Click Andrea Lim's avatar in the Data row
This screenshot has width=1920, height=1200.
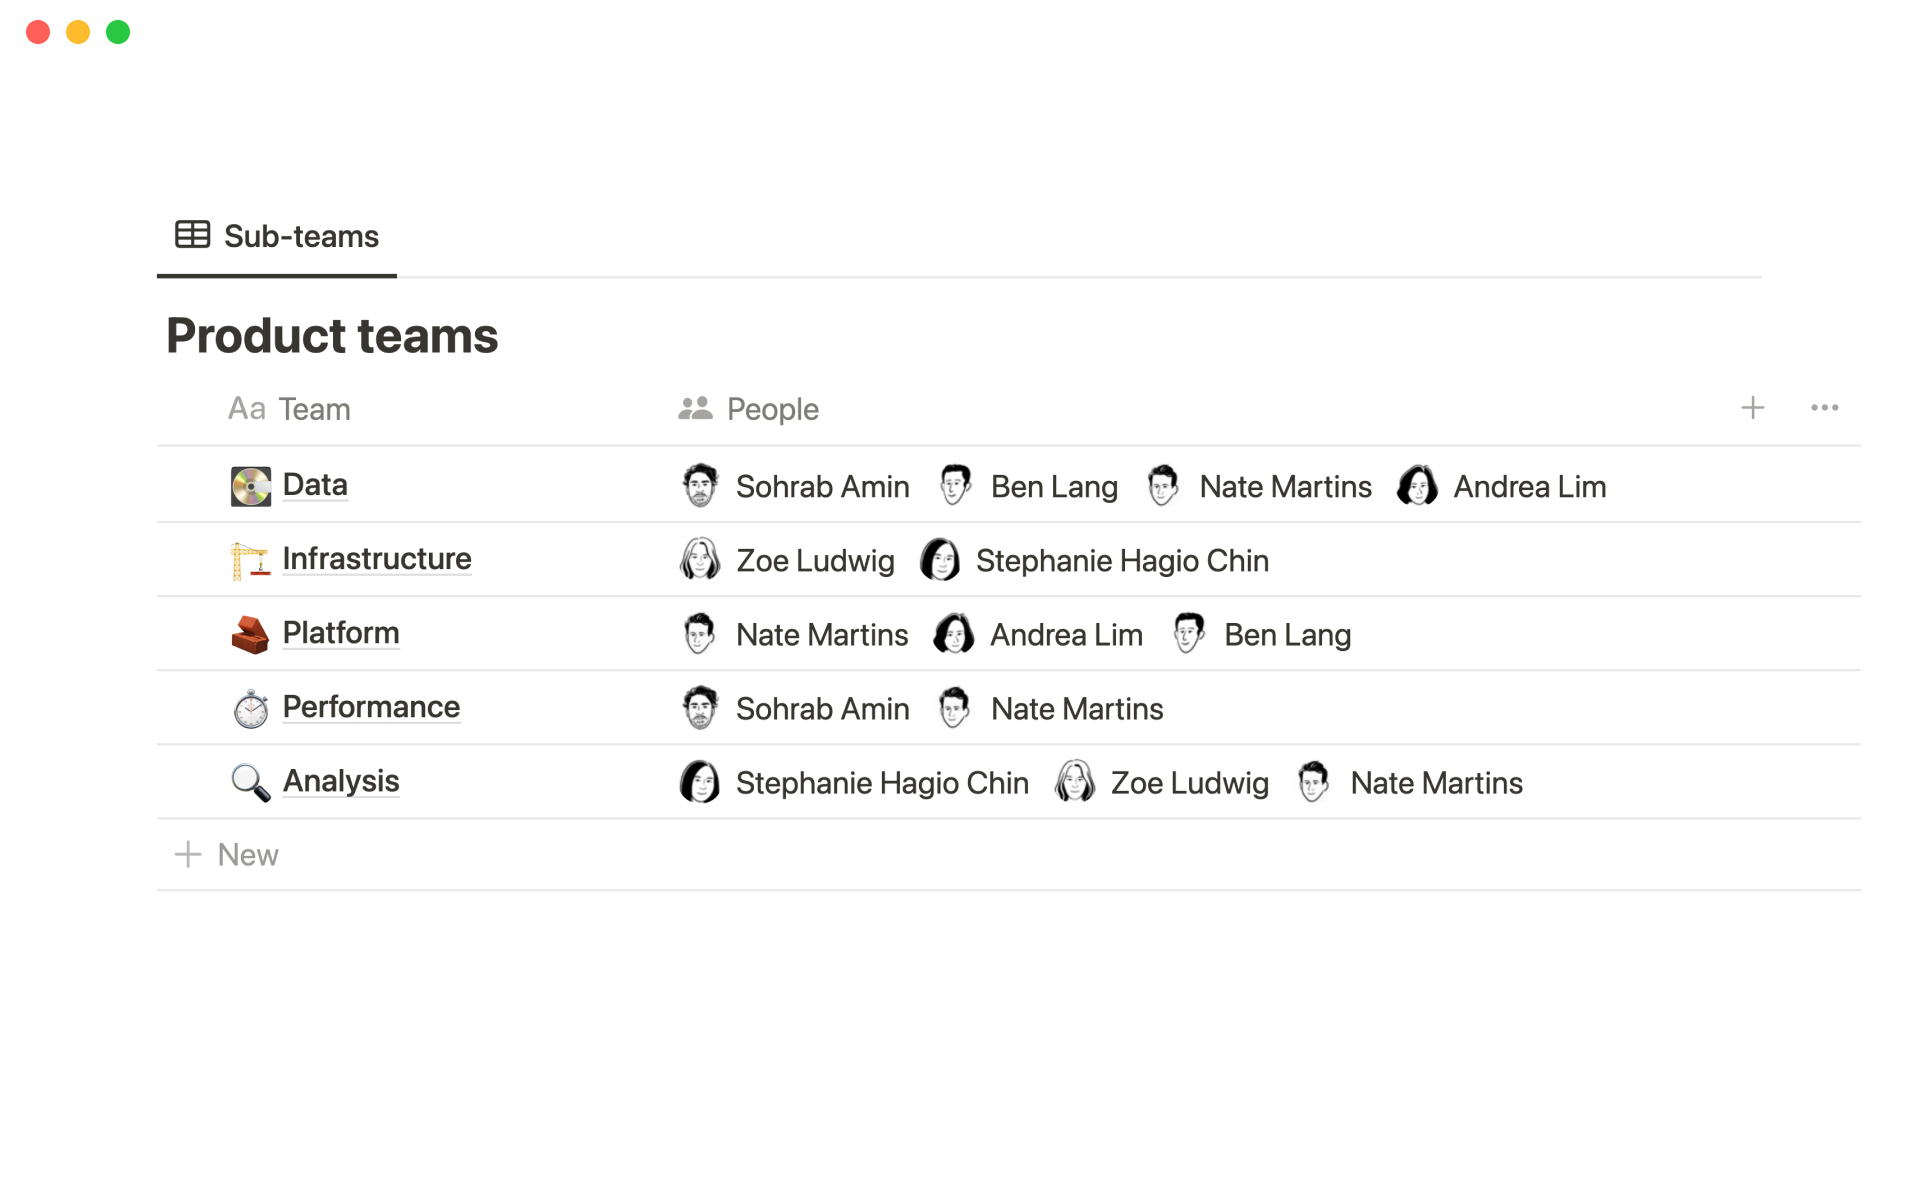pos(1417,486)
